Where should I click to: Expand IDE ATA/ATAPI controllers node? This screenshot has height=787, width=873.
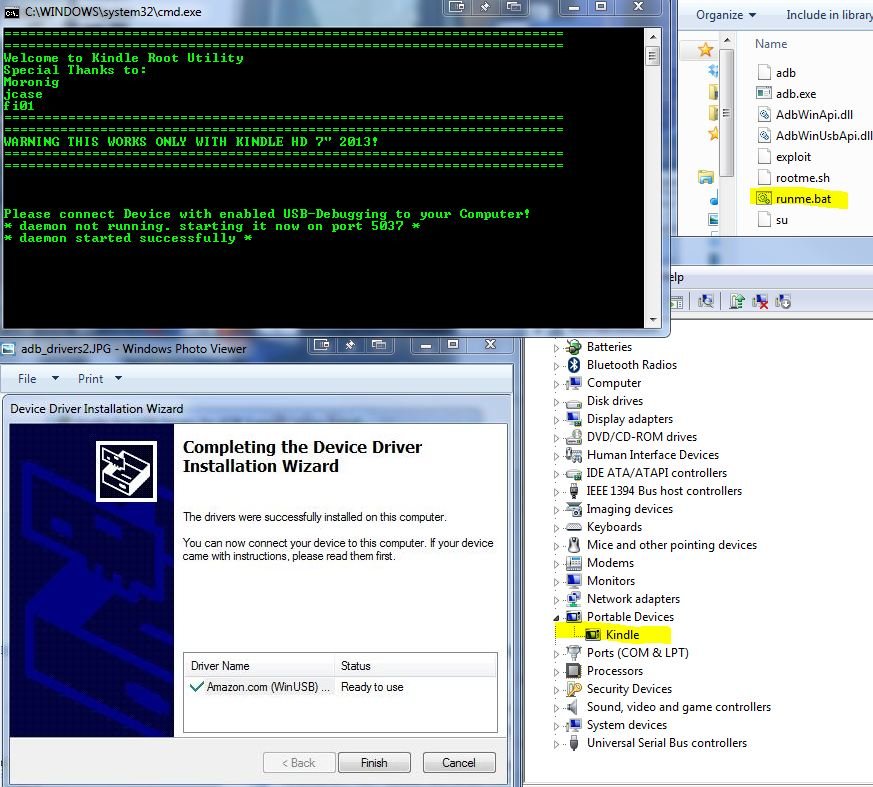pyautogui.click(x=556, y=475)
